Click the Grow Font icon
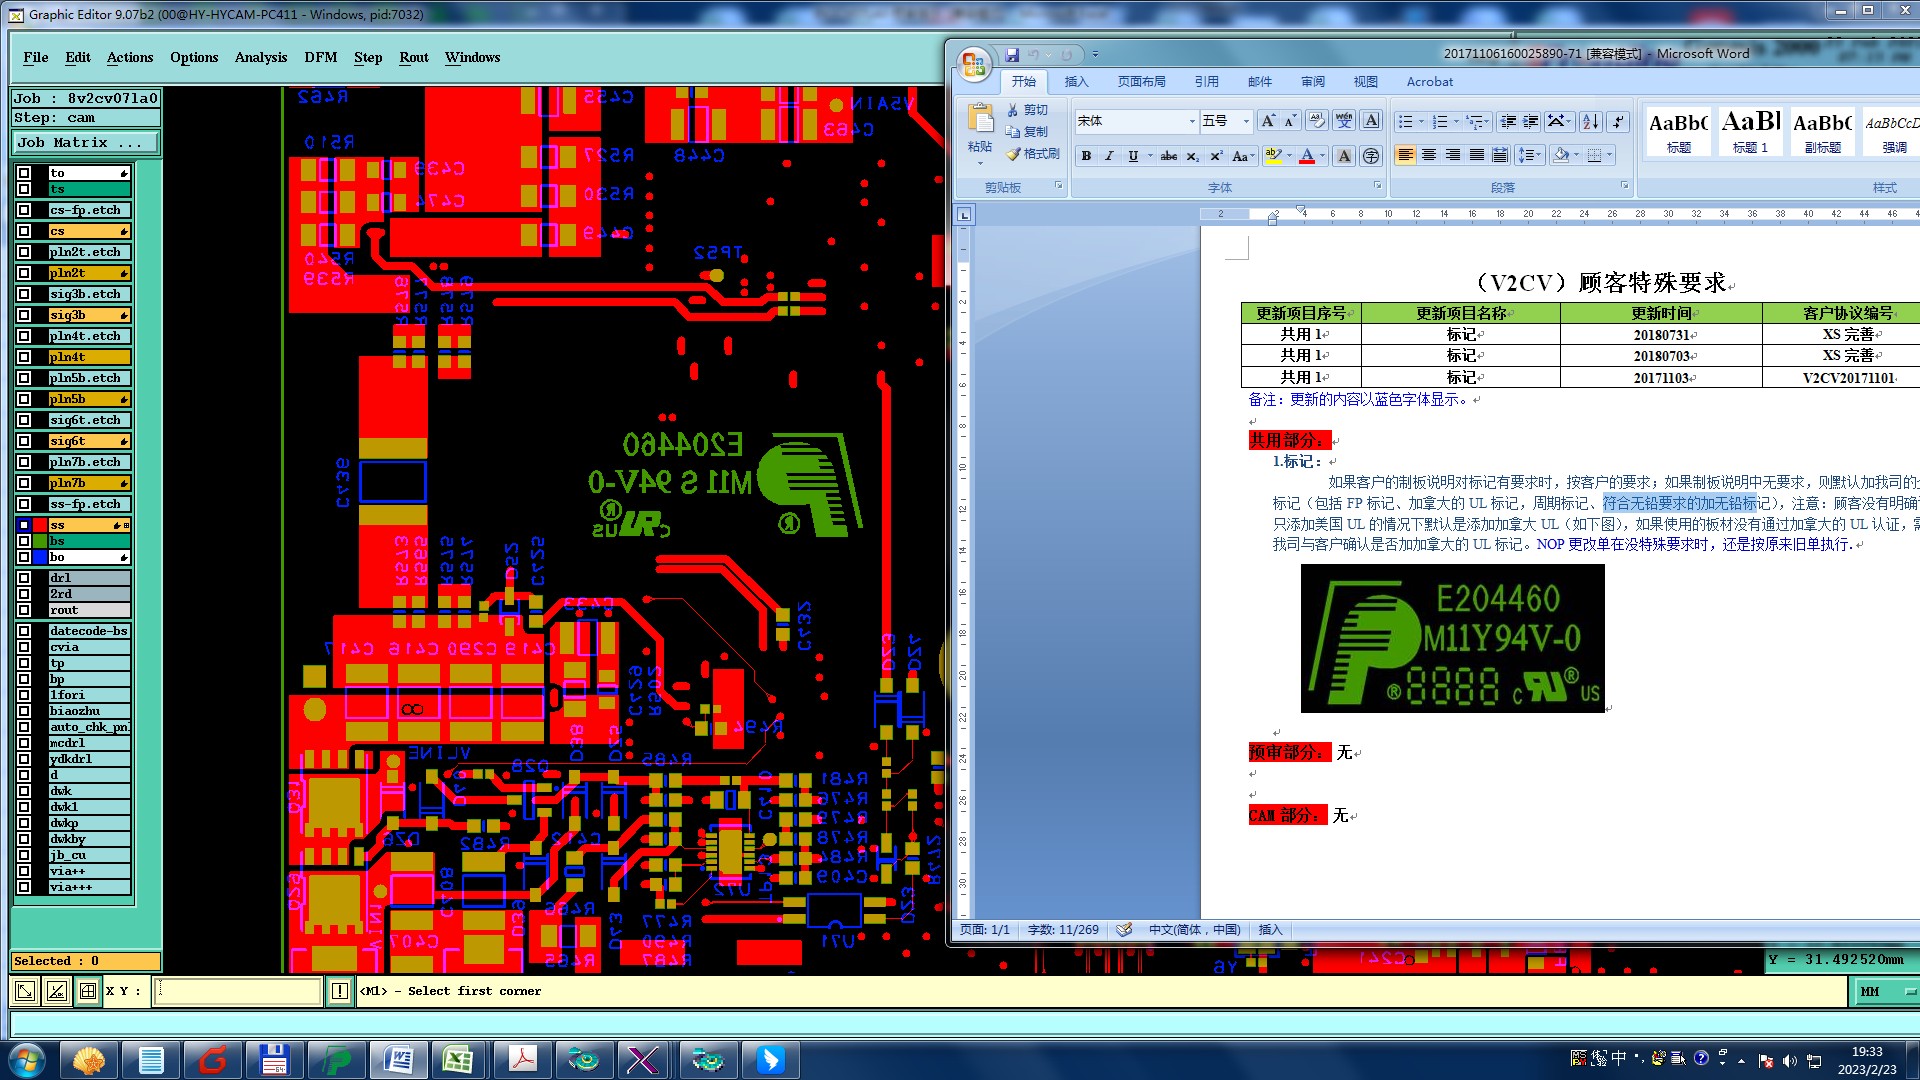Image resolution: width=1920 pixels, height=1080 pixels. coord(1268,121)
